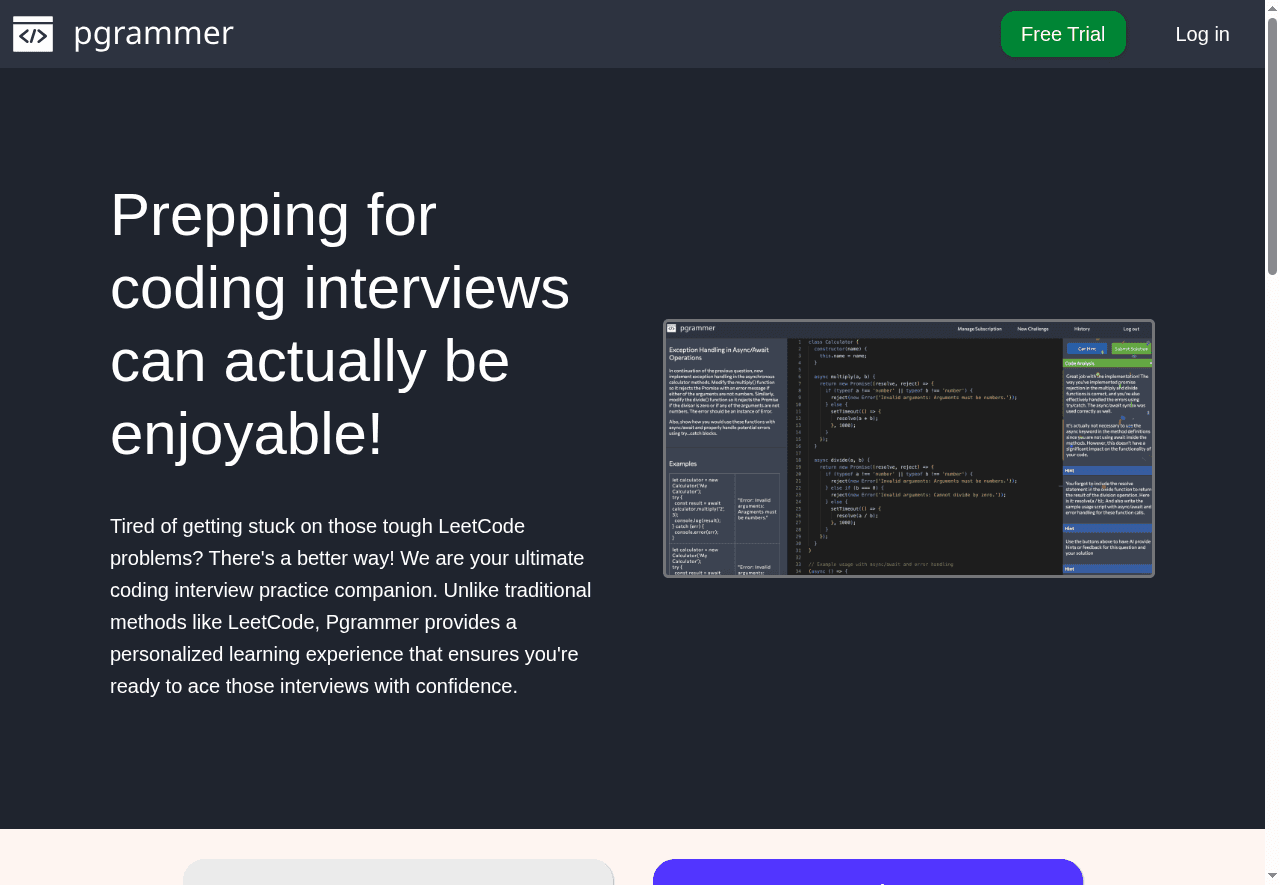Select the purple card below the hero
Image resolution: width=1280 pixels, height=885 pixels.
[x=868, y=871]
